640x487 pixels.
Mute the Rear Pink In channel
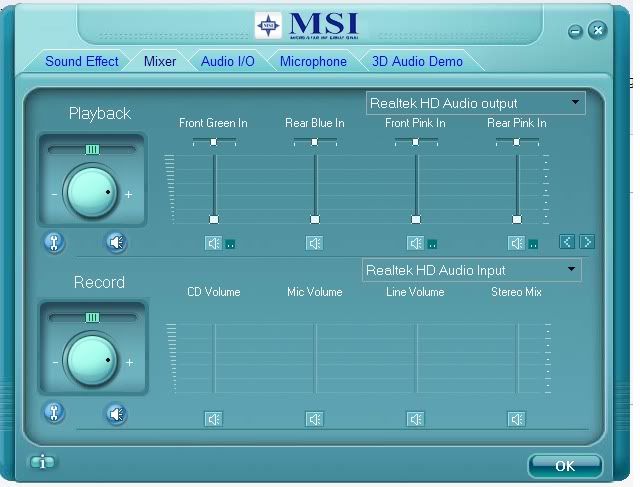coord(516,243)
